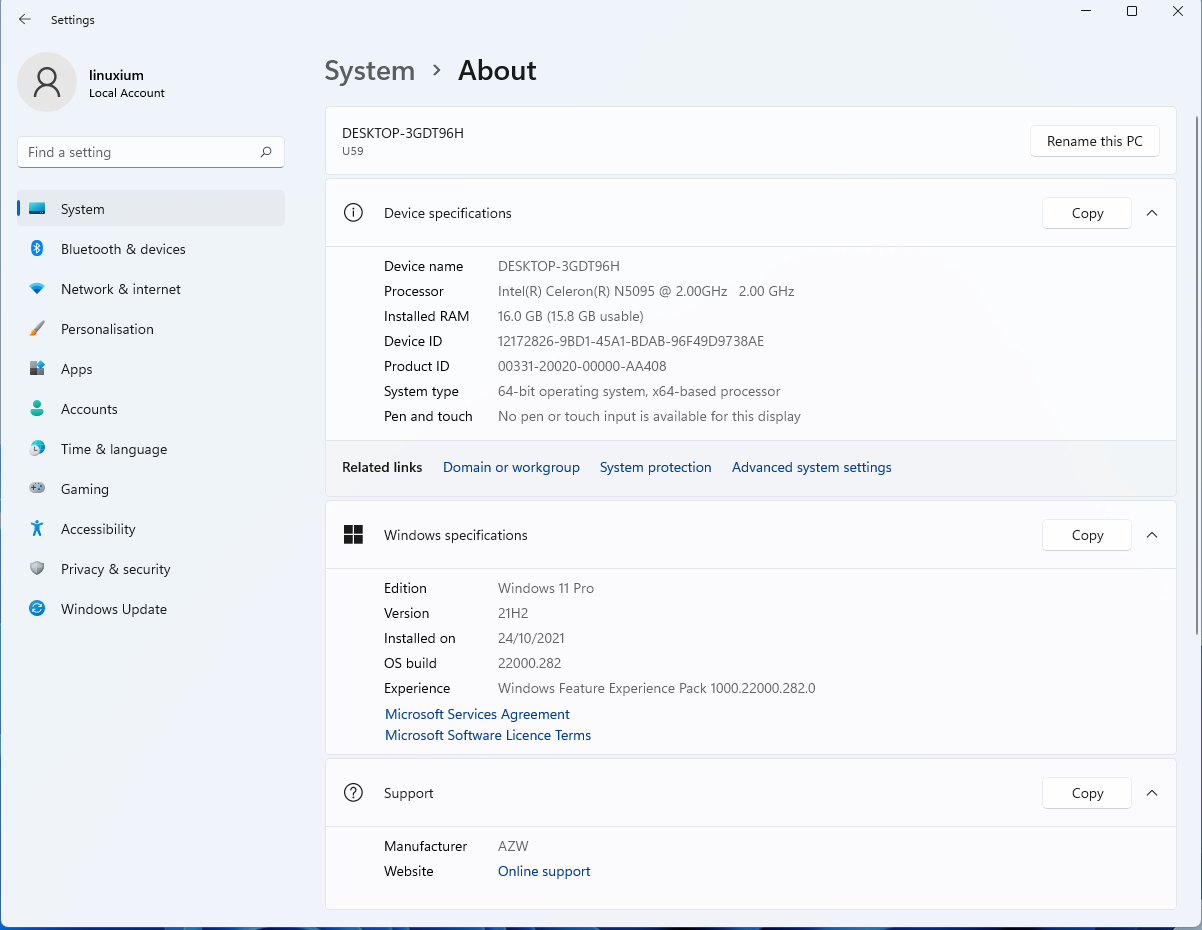1202x930 pixels.
Task: Click the Device ID value
Action: (631, 341)
